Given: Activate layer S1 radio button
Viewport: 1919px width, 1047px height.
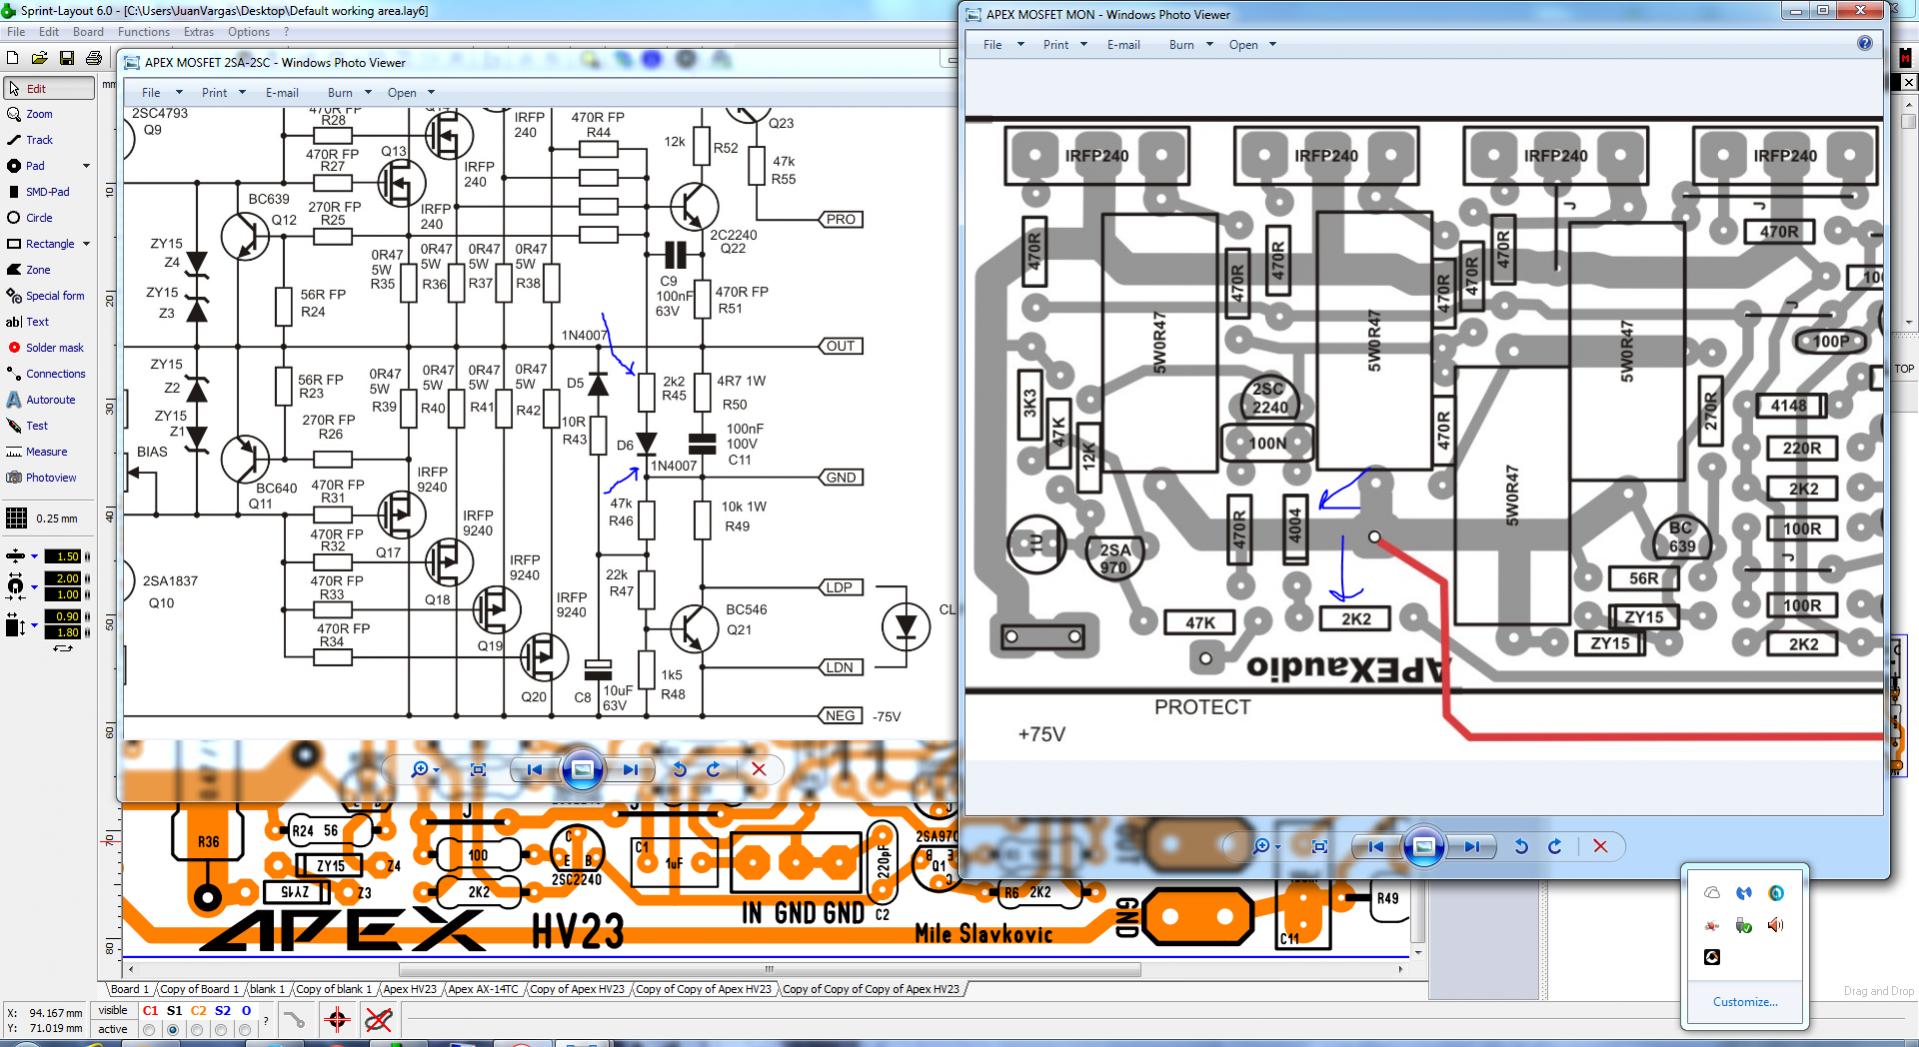Looking at the screenshot, I should click(173, 1029).
